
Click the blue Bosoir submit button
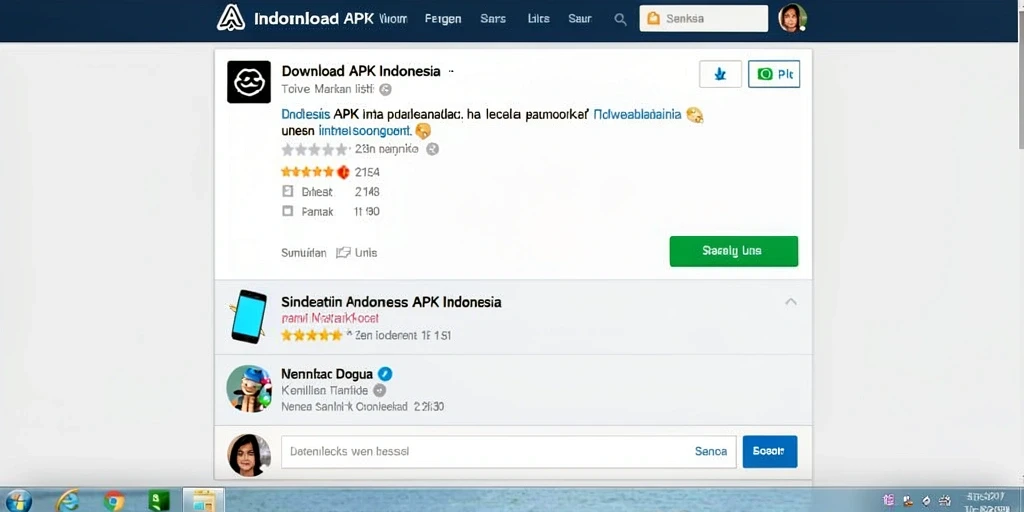[770, 452]
